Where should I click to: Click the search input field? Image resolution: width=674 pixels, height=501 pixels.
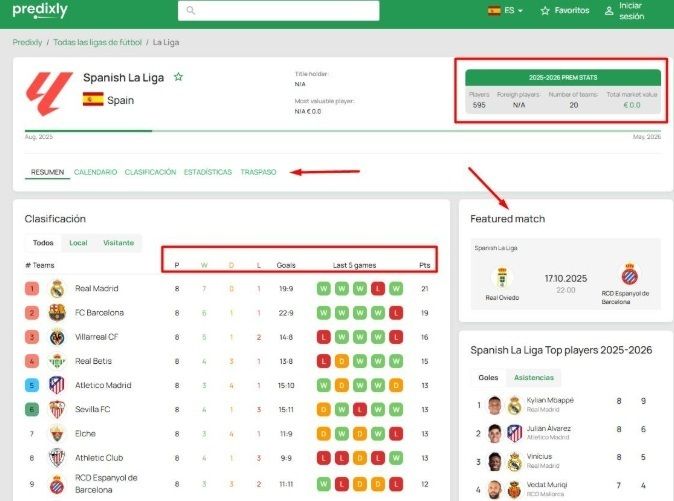[x=279, y=11]
